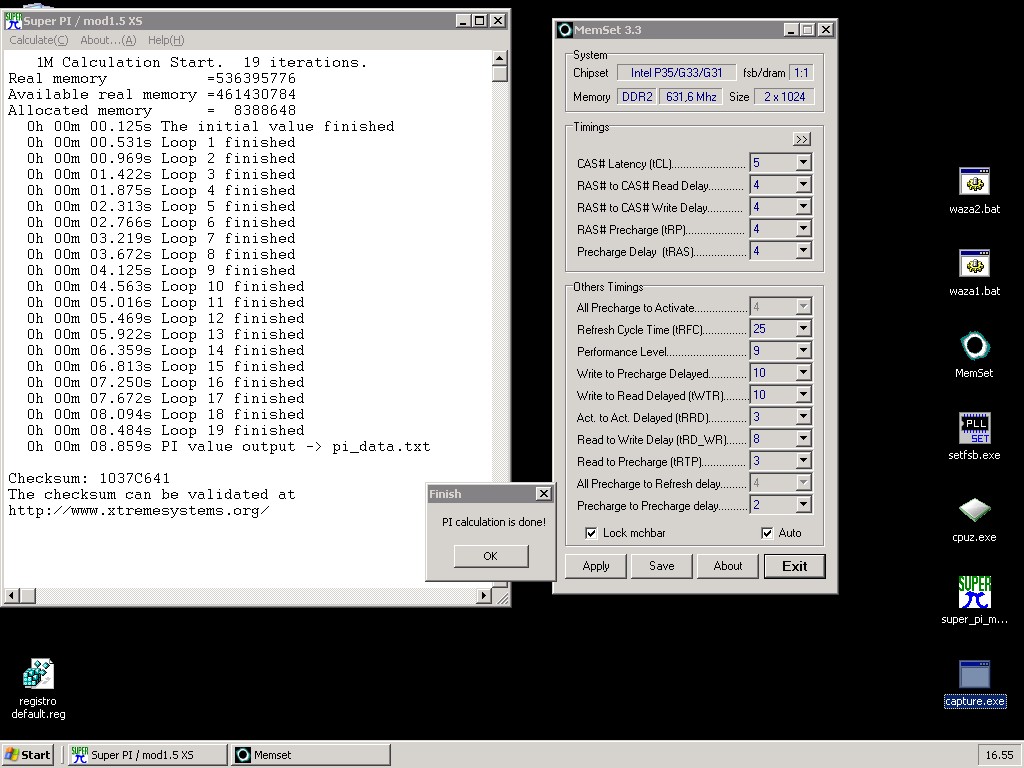The width and height of the screenshot is (1024, 768).
Task: Click the Checksum: 1037C641 text line
Action: point(89,478)
